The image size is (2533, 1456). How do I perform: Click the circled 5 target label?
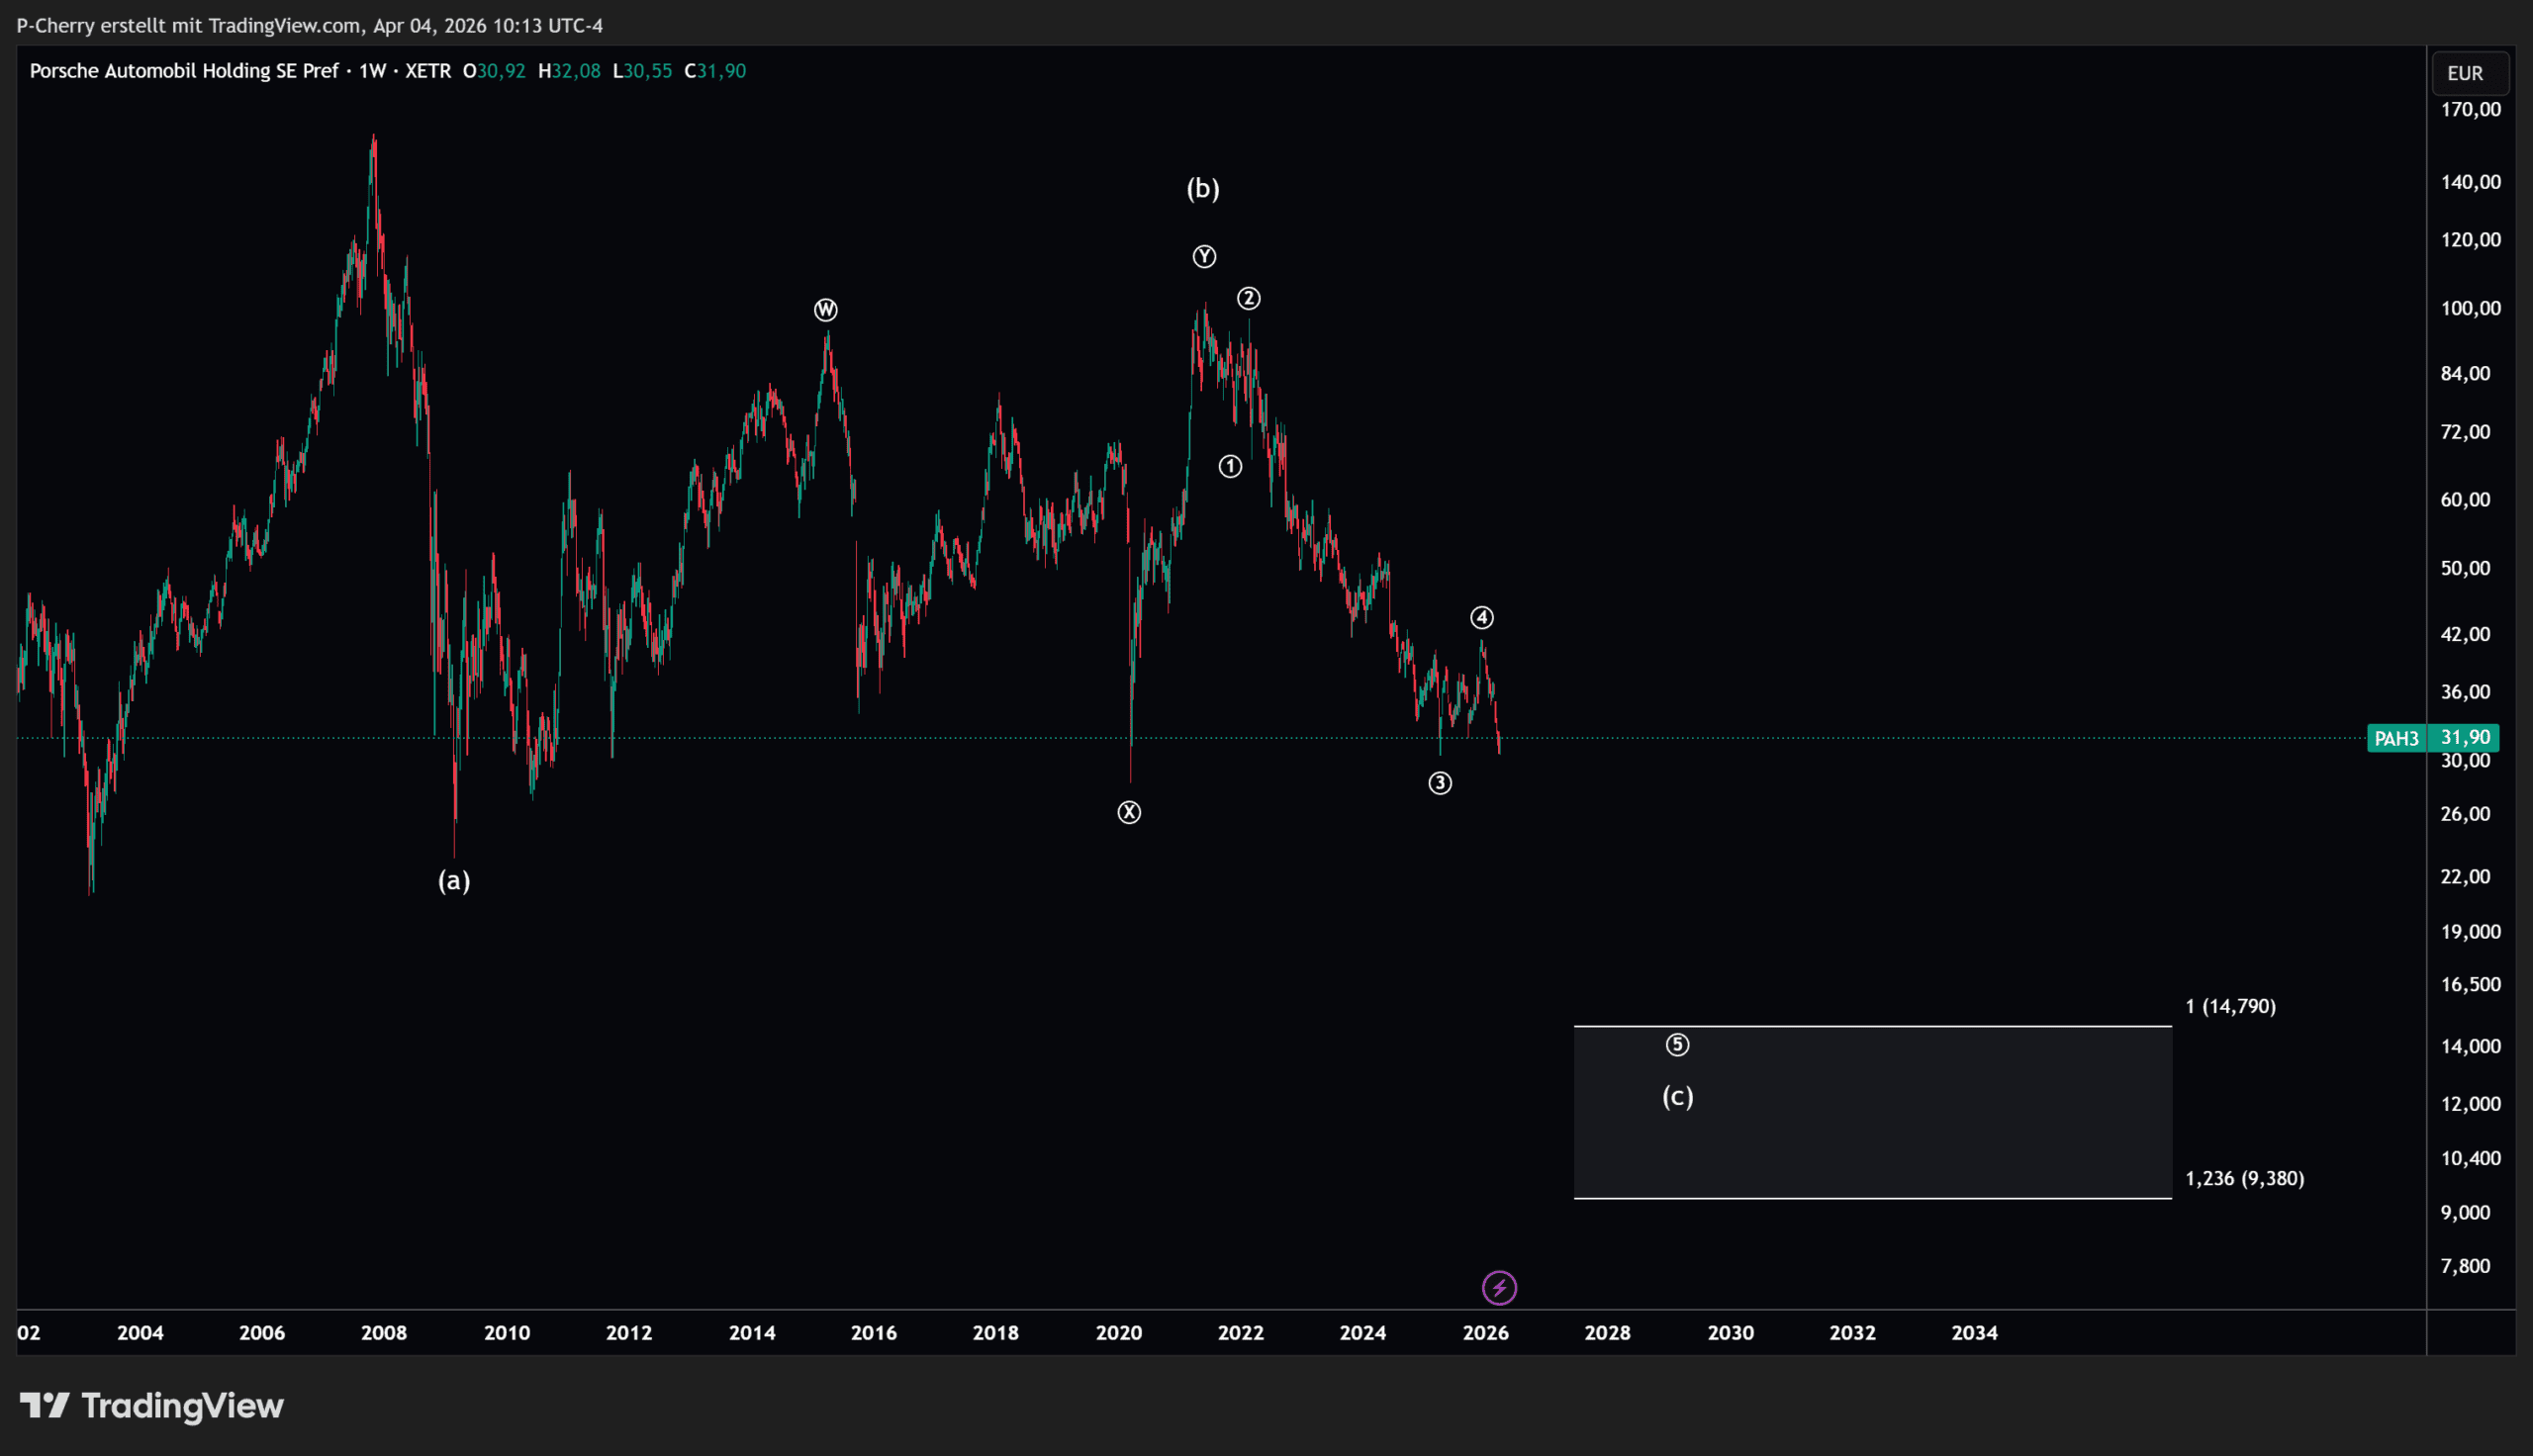coord(1677,1045)
